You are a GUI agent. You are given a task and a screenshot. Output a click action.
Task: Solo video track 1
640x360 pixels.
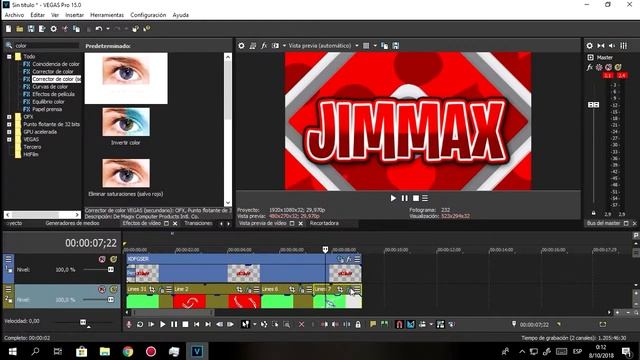click(x=113, y=259)
